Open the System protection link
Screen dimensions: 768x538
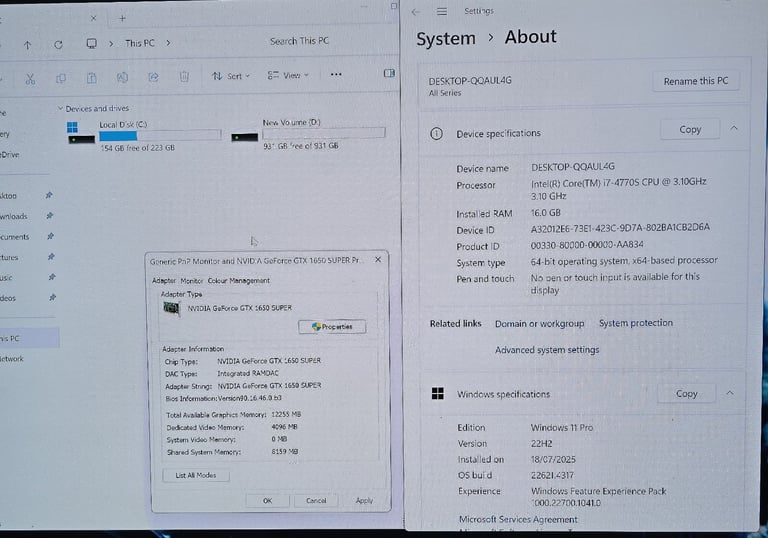coord(636,323)
